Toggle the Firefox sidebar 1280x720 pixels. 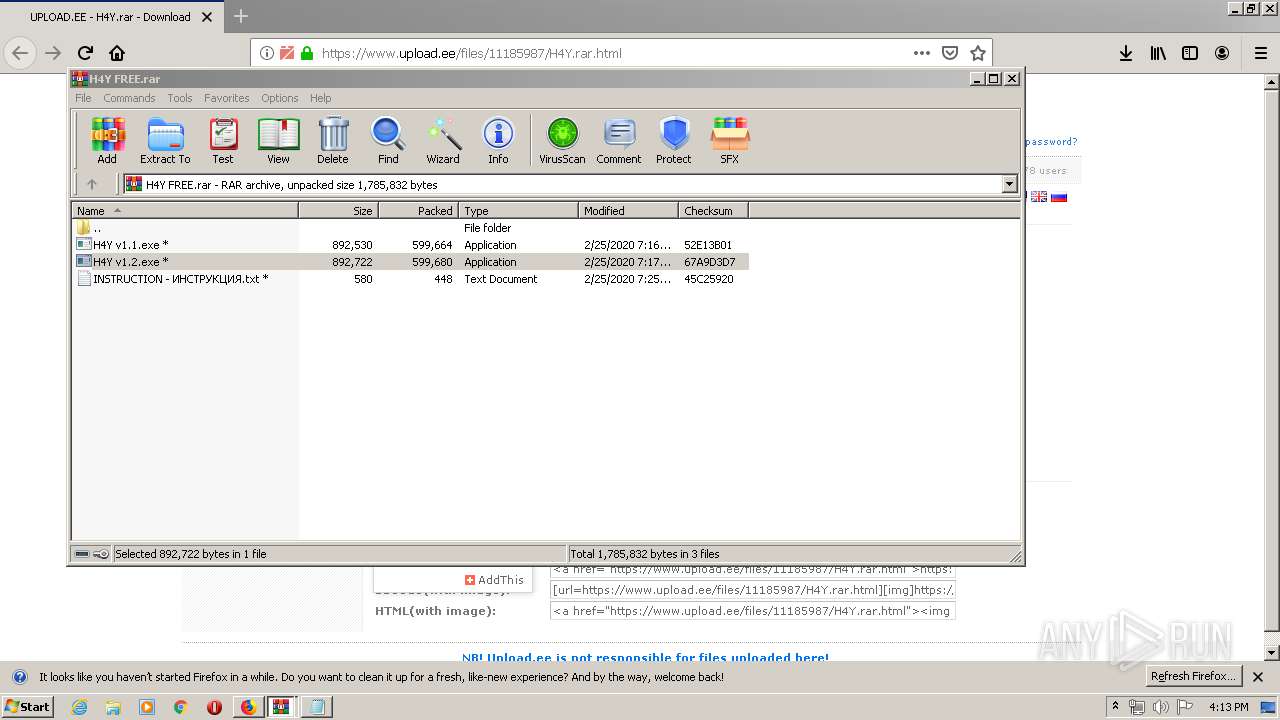pos(1190,53)
